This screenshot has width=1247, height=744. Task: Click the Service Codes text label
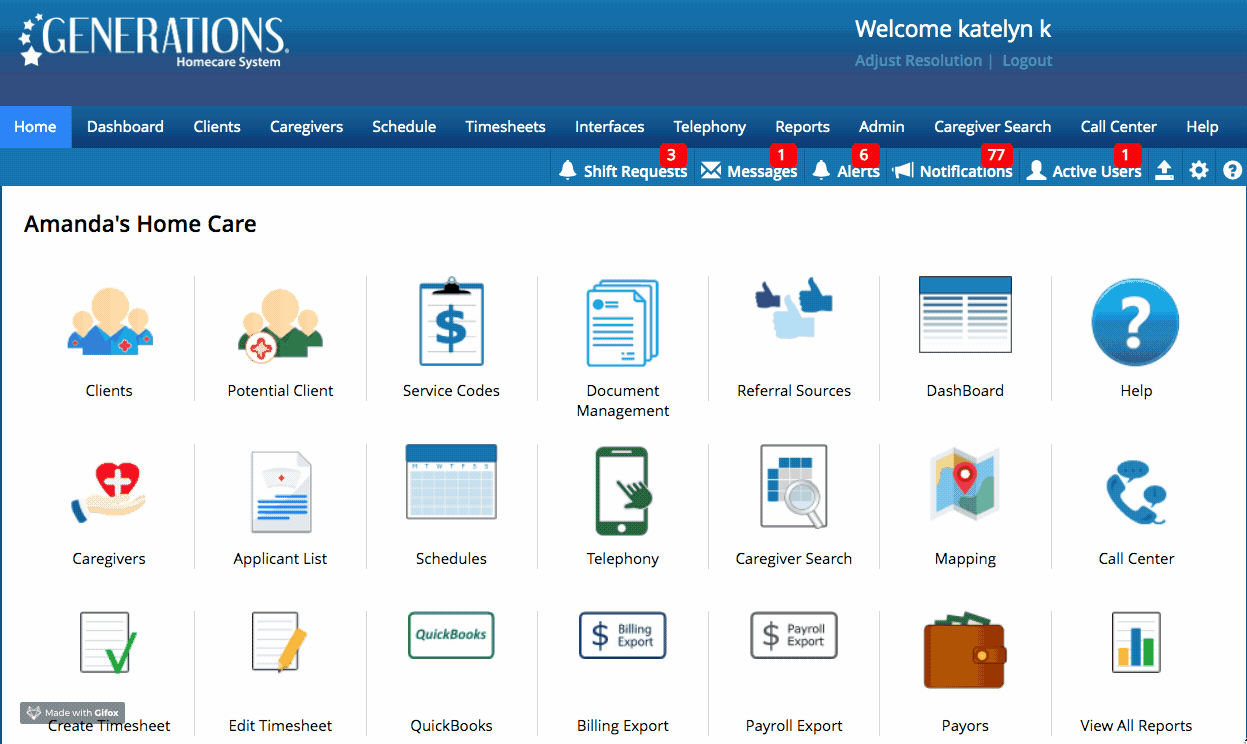(x=451, y=391)
